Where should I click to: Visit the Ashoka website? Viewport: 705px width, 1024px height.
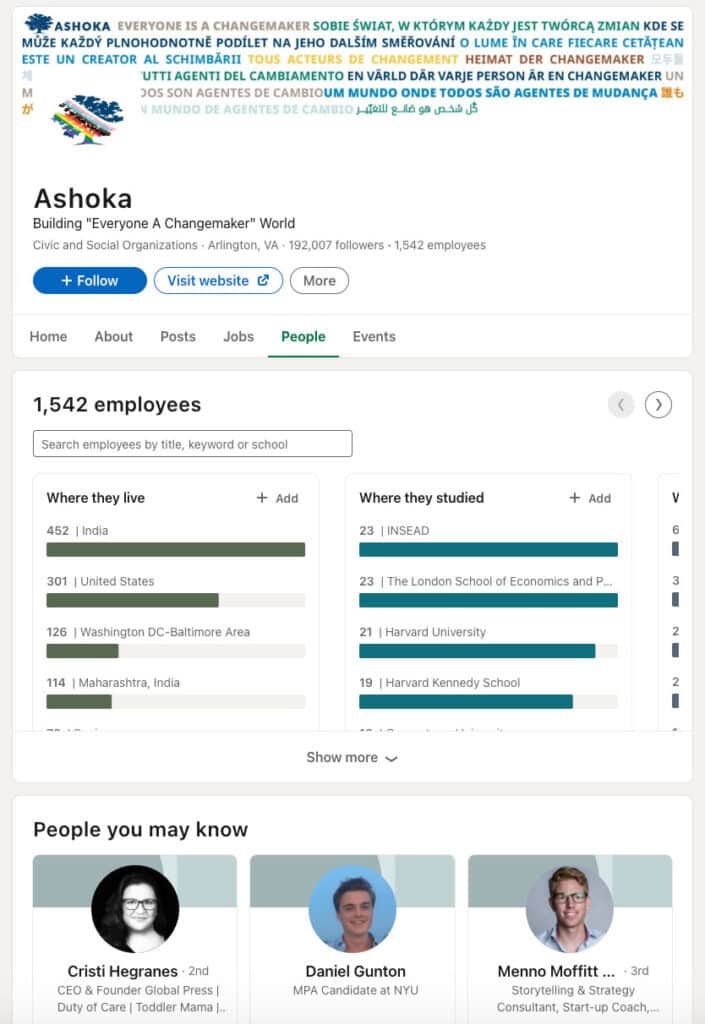click(x=218, y=280)
